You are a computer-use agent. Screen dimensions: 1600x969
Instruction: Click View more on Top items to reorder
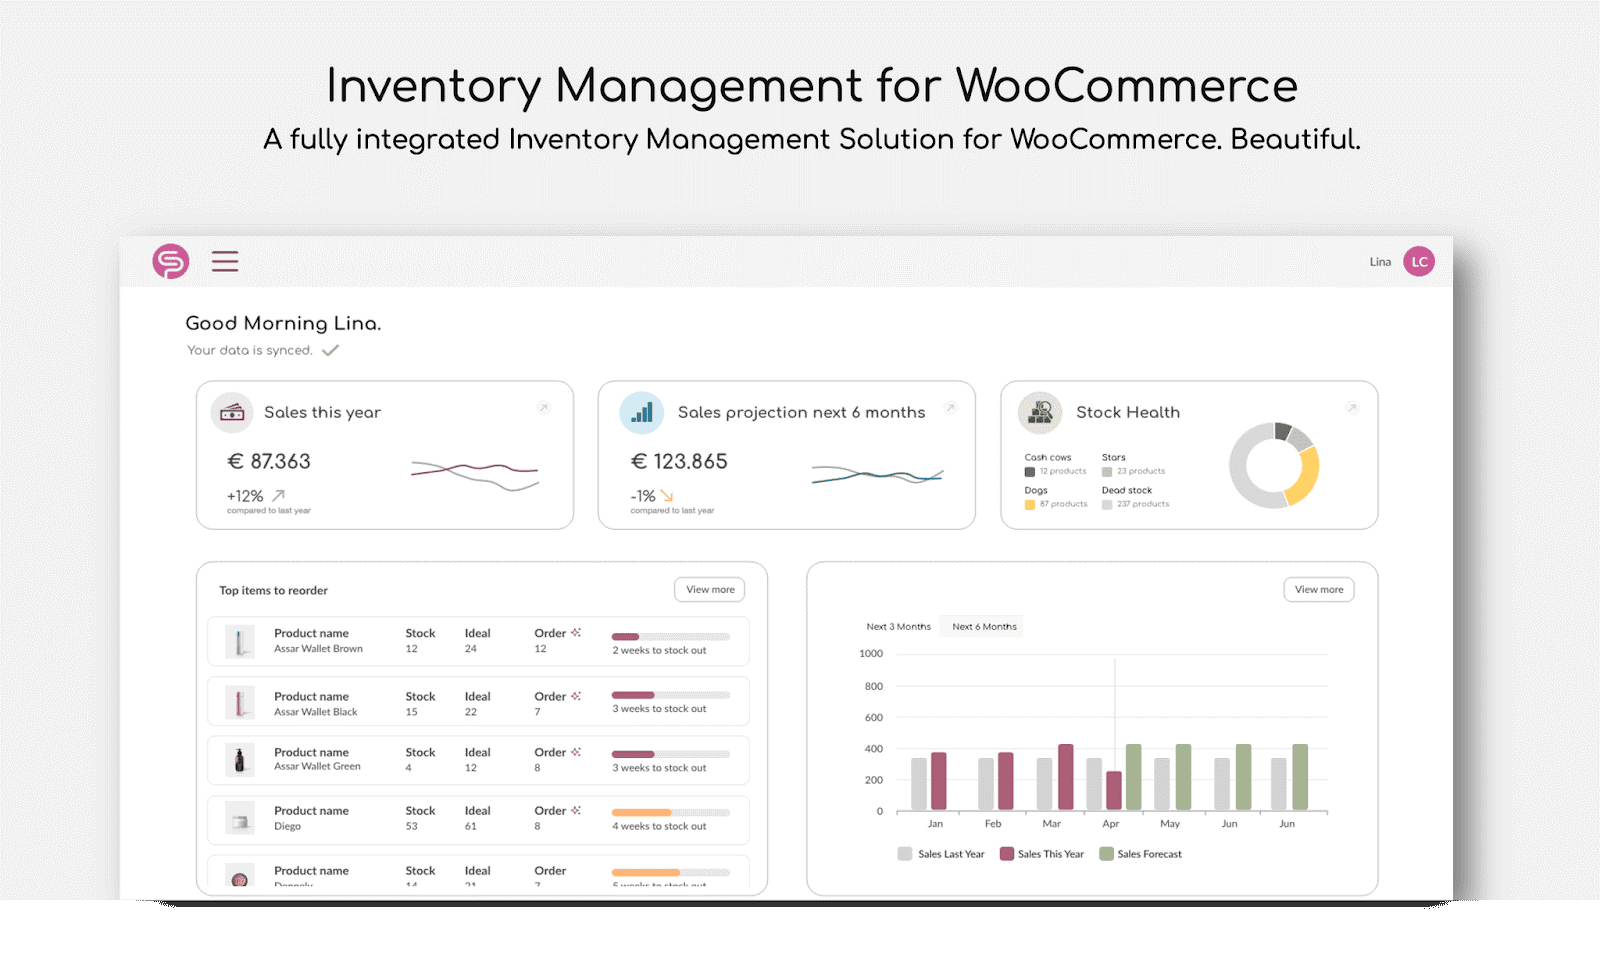tap(709, 589)
